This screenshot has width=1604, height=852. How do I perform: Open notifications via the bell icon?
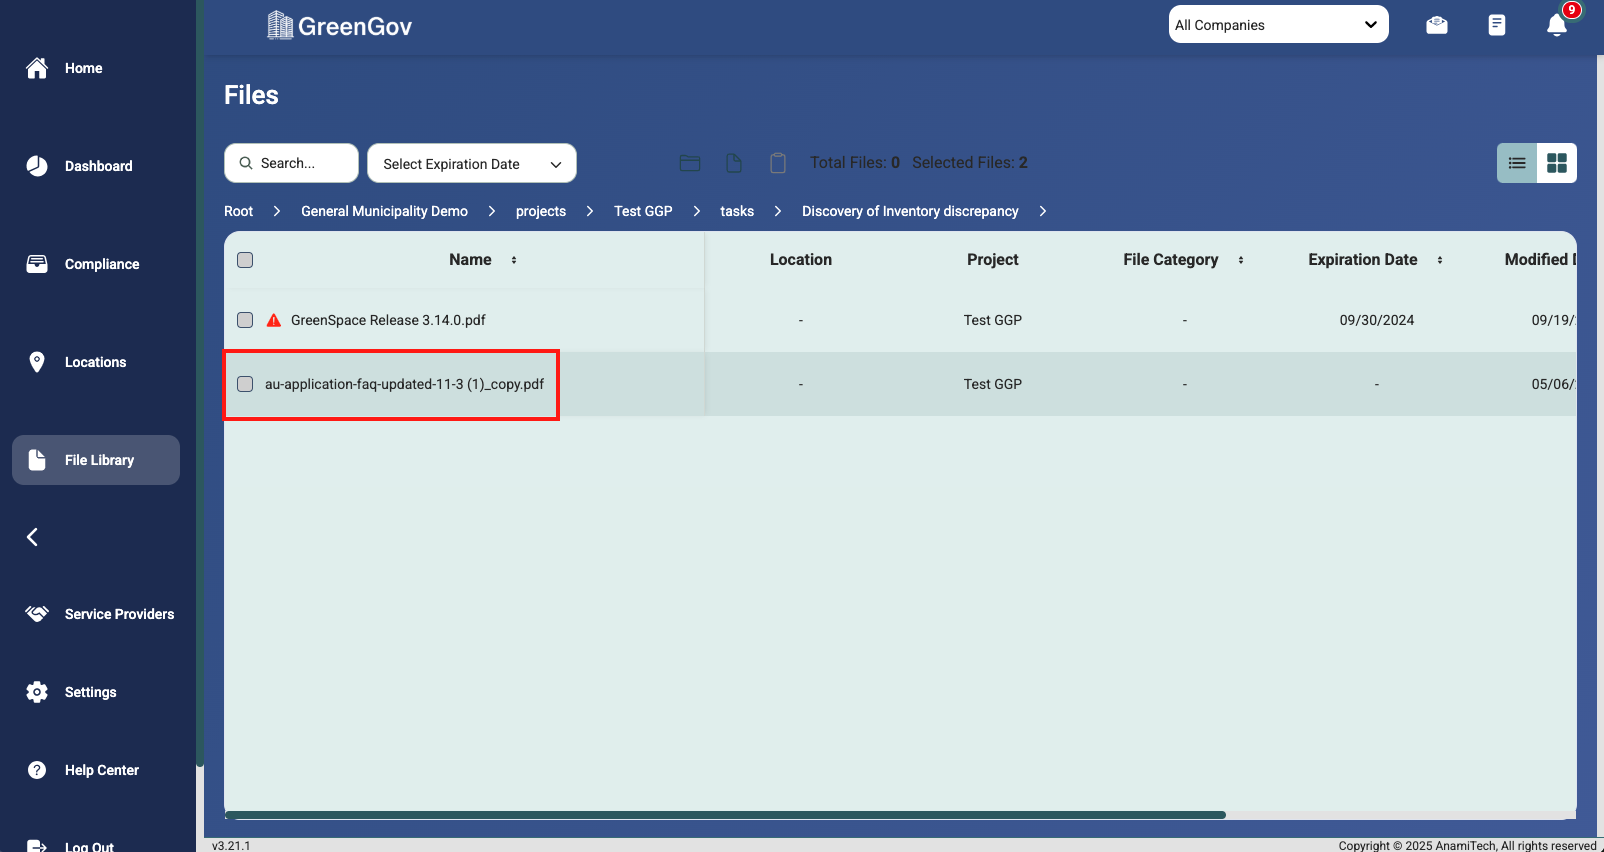pos(1557,25)
